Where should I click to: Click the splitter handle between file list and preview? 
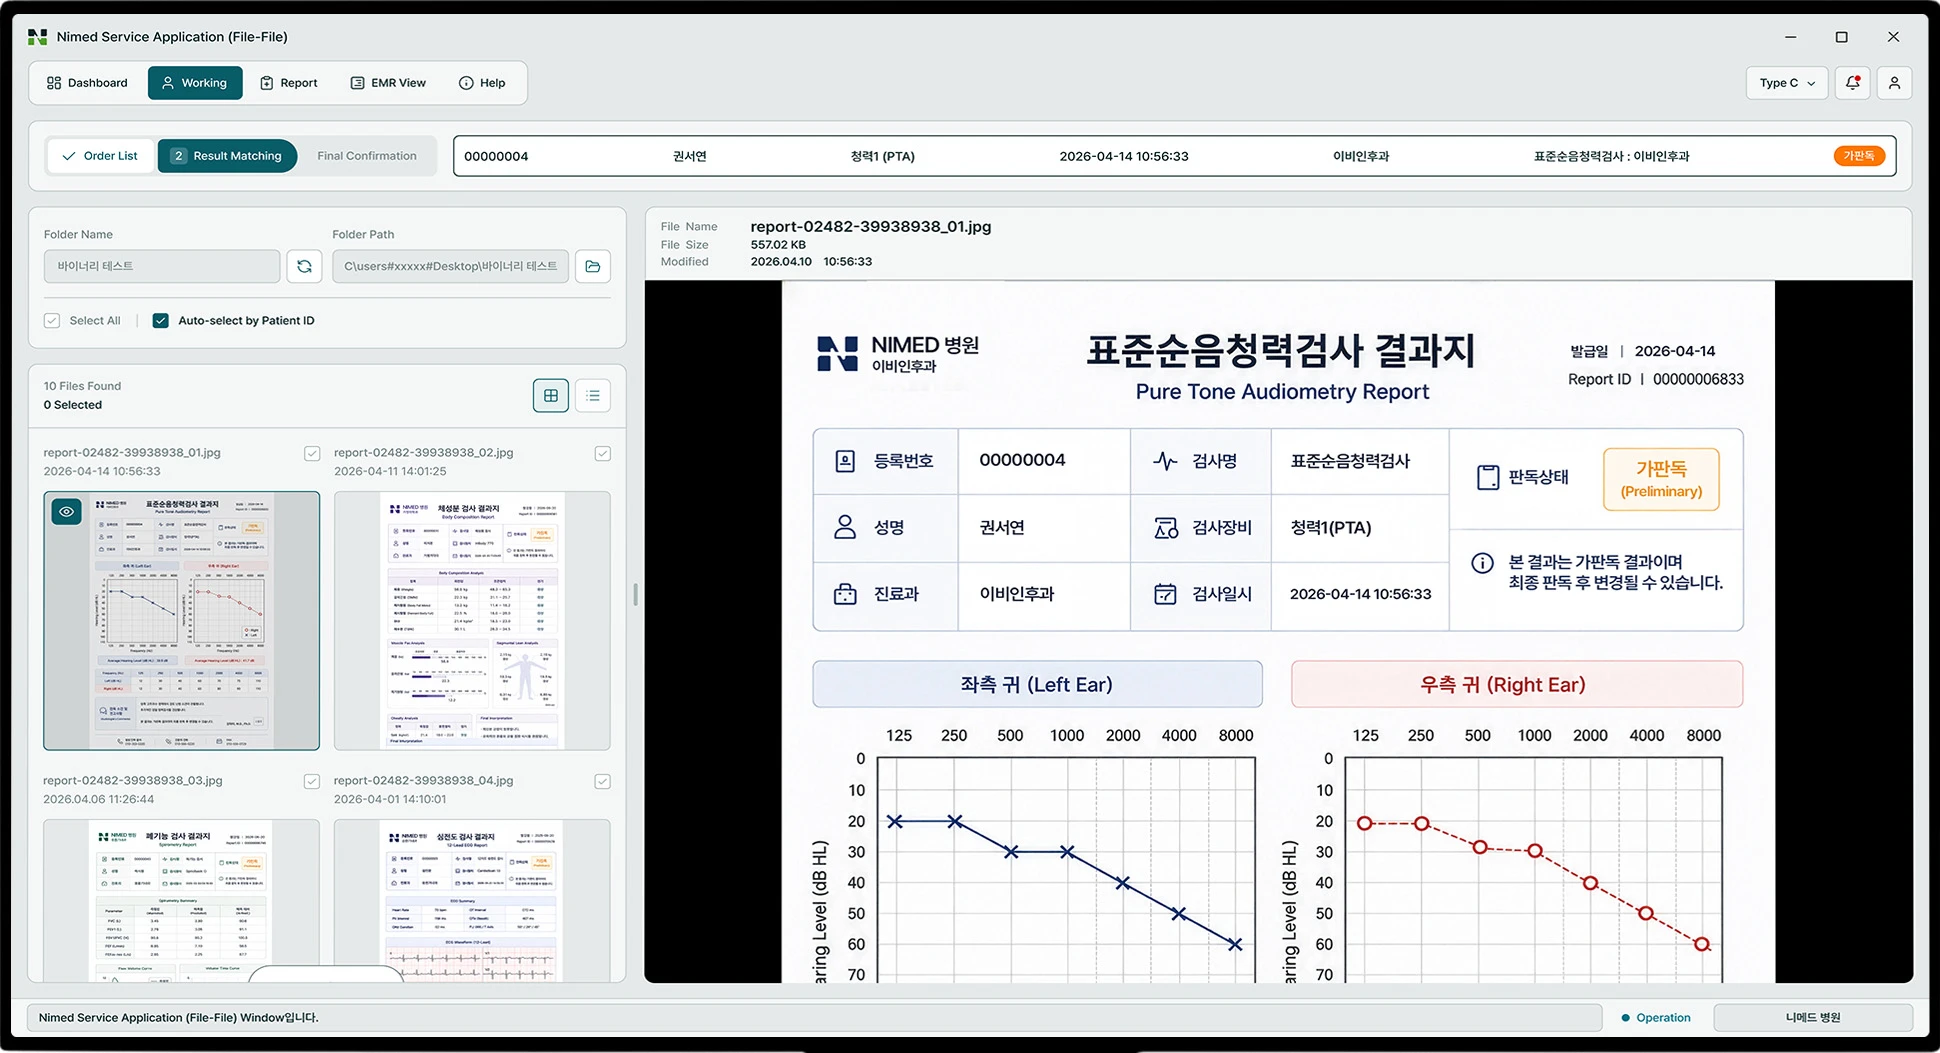635,595
